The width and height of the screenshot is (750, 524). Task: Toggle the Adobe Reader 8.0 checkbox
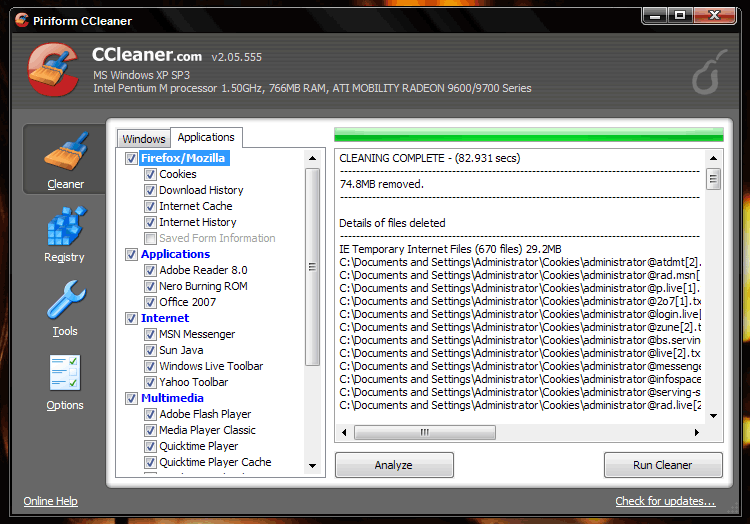(150, 270)
